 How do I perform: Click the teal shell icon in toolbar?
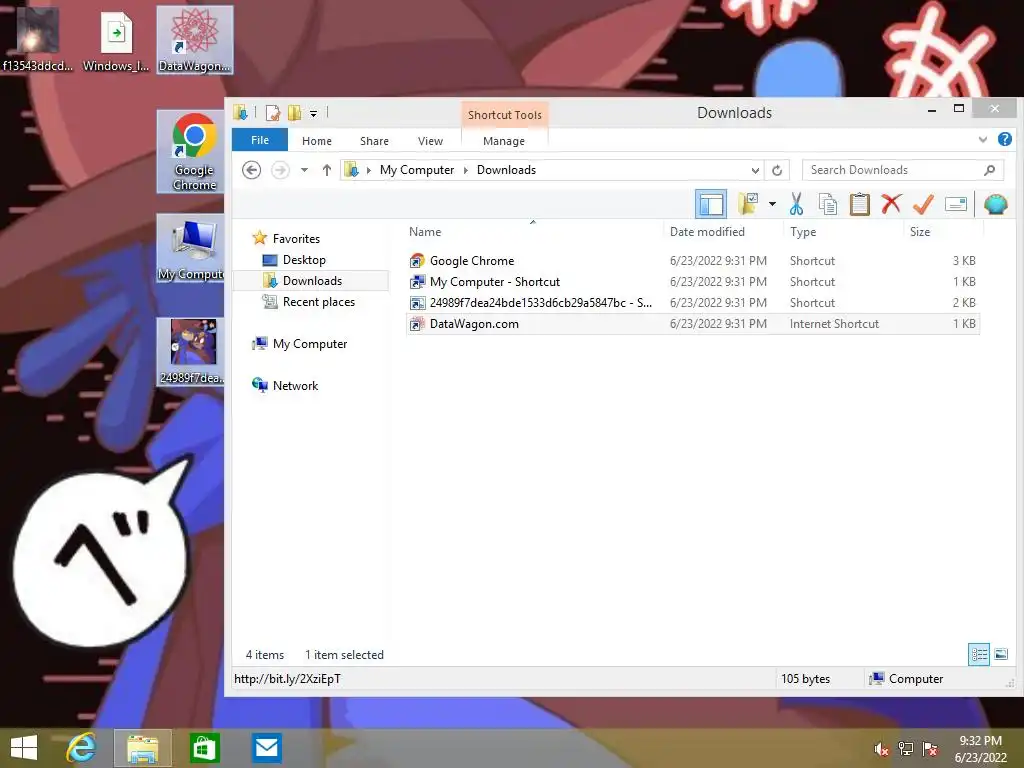pos(995,204)
